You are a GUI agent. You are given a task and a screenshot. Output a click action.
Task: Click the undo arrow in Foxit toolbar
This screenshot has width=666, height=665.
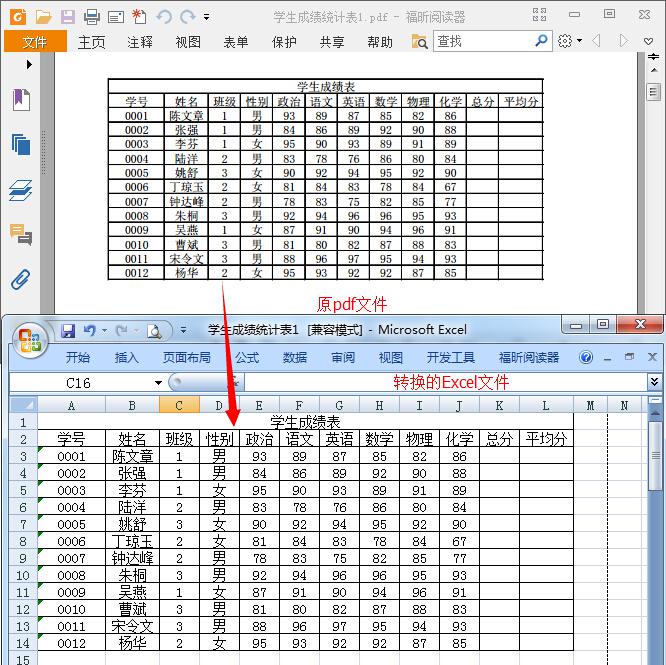click(x=164, y=17)
